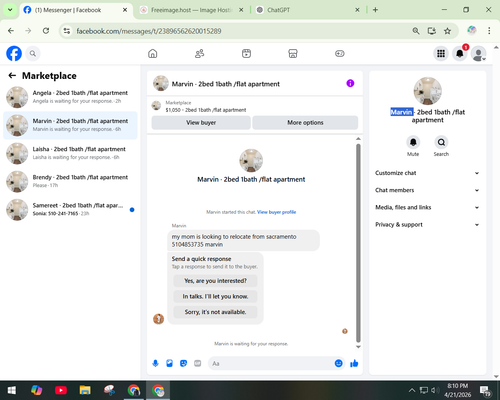
Task: Click the listing thumbnail in right panel
Action: (x=428, y=91)
